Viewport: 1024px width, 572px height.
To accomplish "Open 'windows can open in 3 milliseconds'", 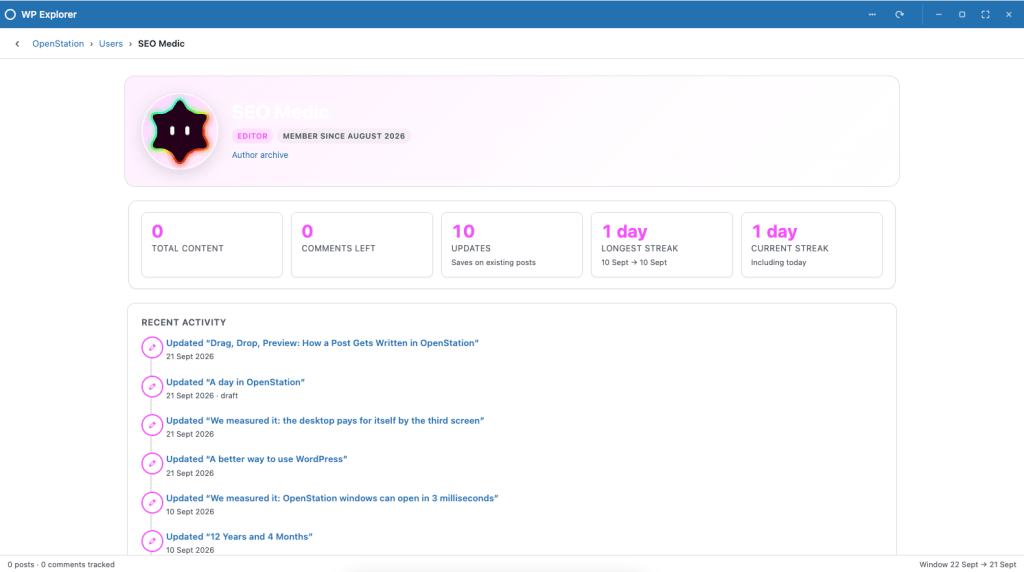I will pyautogui.click(x=332, y=498).
